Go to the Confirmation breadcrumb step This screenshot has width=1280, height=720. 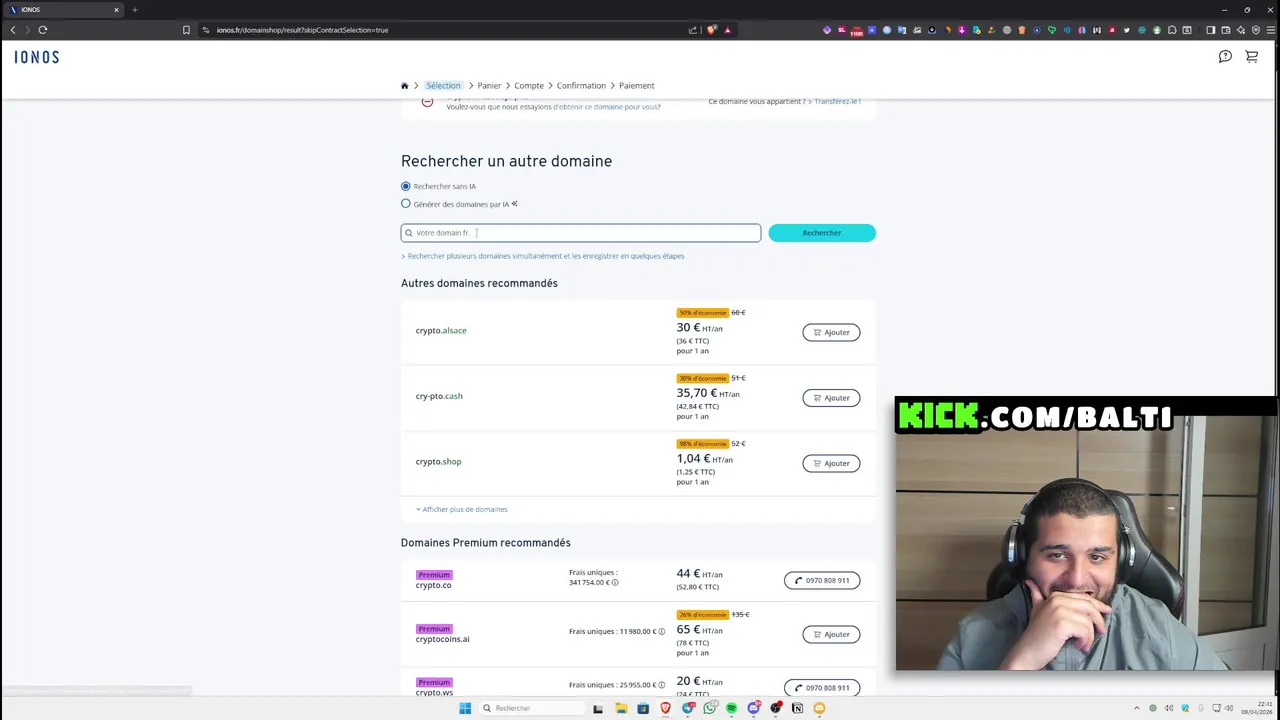pyautogui.click(x=581, y=86)
